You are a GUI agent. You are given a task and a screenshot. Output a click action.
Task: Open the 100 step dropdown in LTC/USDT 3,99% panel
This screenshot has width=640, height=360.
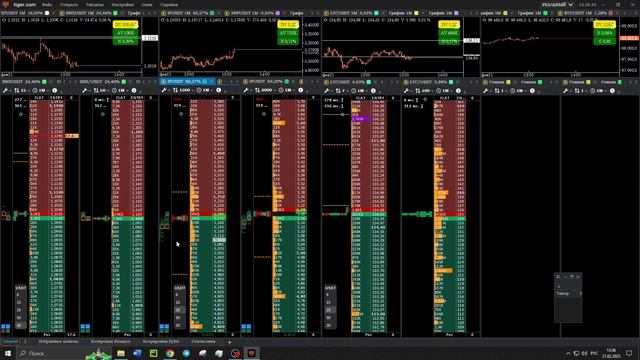point(427,91)
